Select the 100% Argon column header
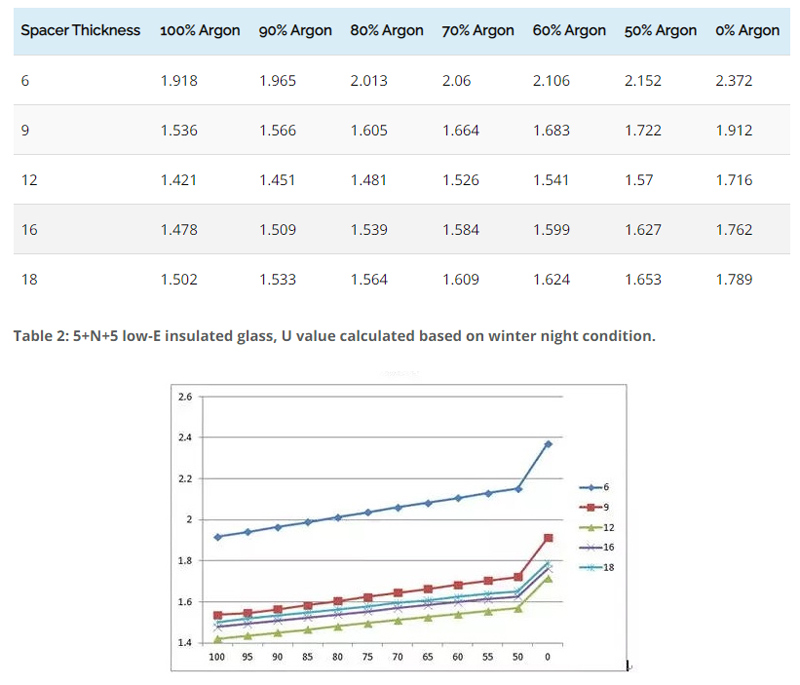Viewport: 800px width, 685px height. pos(200,31)
